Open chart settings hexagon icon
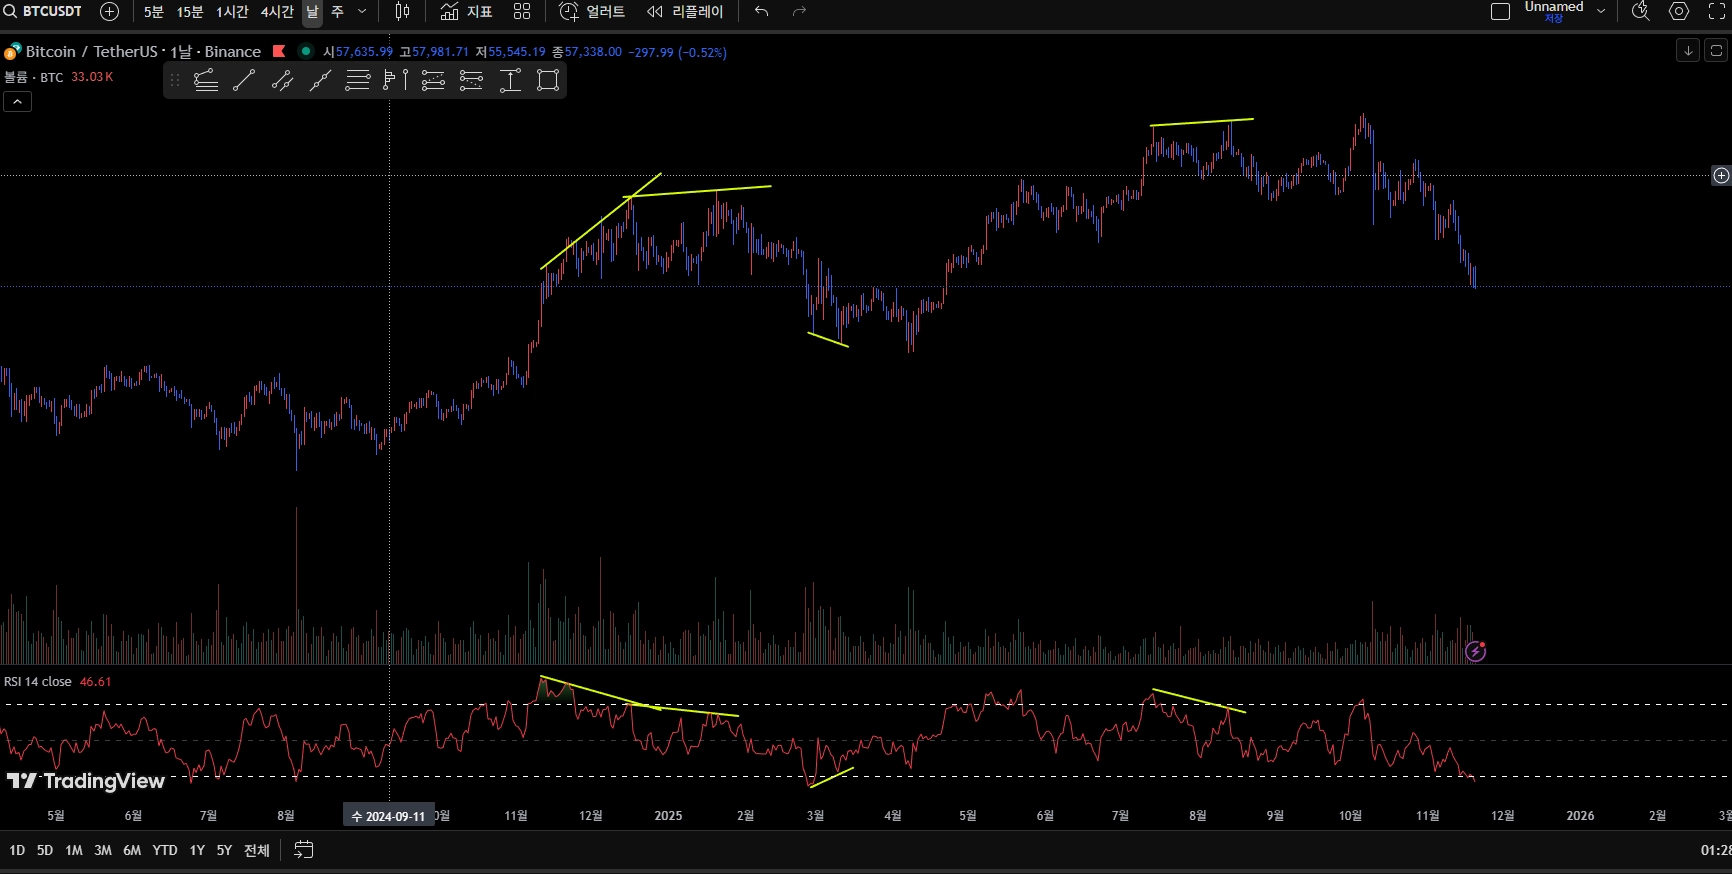 click(1679, 12)
